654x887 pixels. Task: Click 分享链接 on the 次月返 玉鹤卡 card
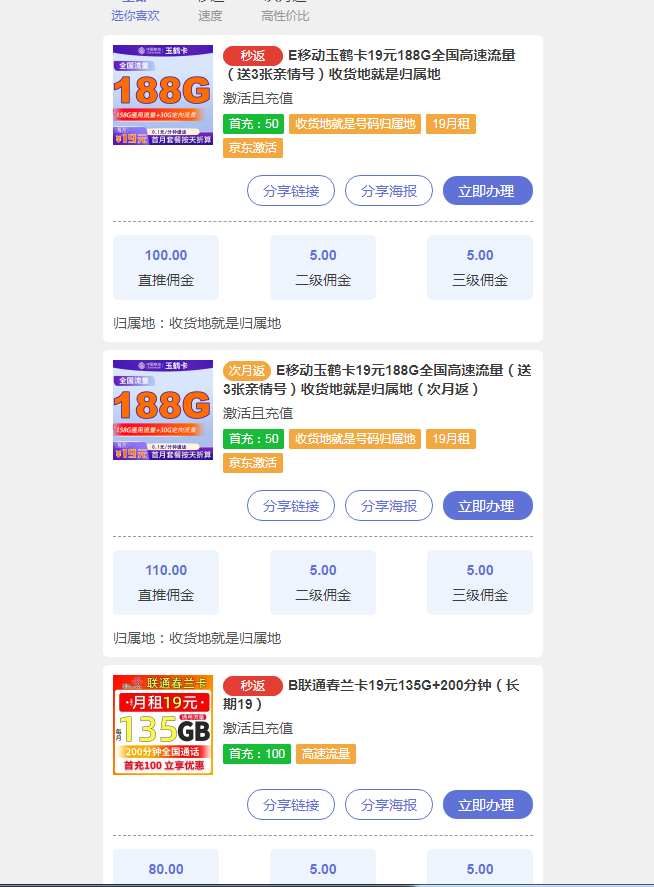[291, 506]
